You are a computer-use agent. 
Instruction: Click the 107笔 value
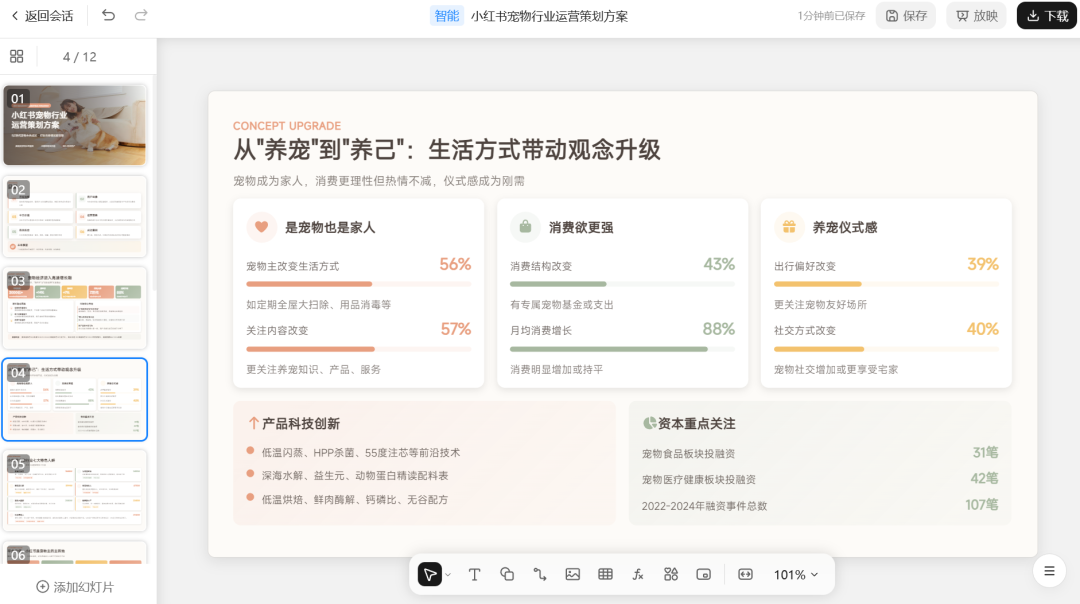coord(982,505)
